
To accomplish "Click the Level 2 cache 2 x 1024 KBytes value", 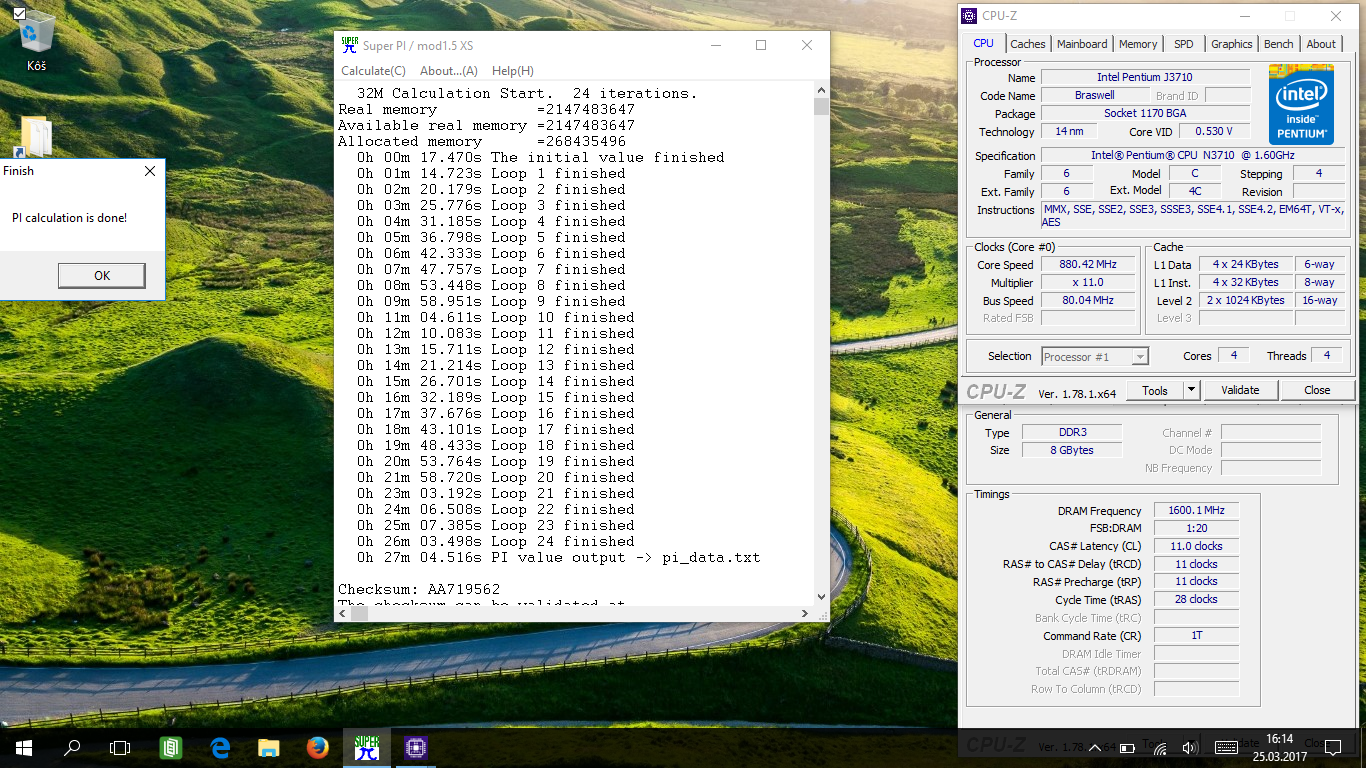I will [1245, 300].
